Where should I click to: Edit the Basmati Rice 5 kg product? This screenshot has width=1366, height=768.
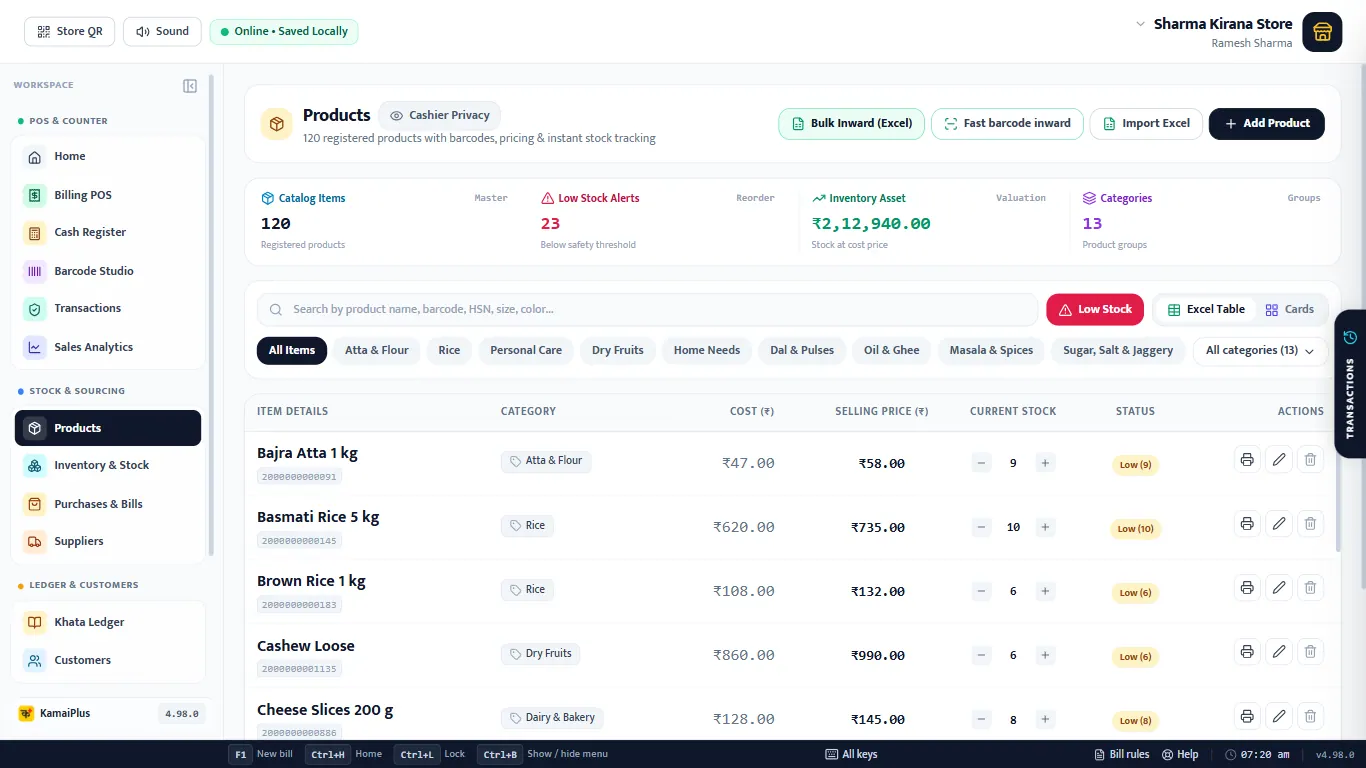coord(1279,524)
